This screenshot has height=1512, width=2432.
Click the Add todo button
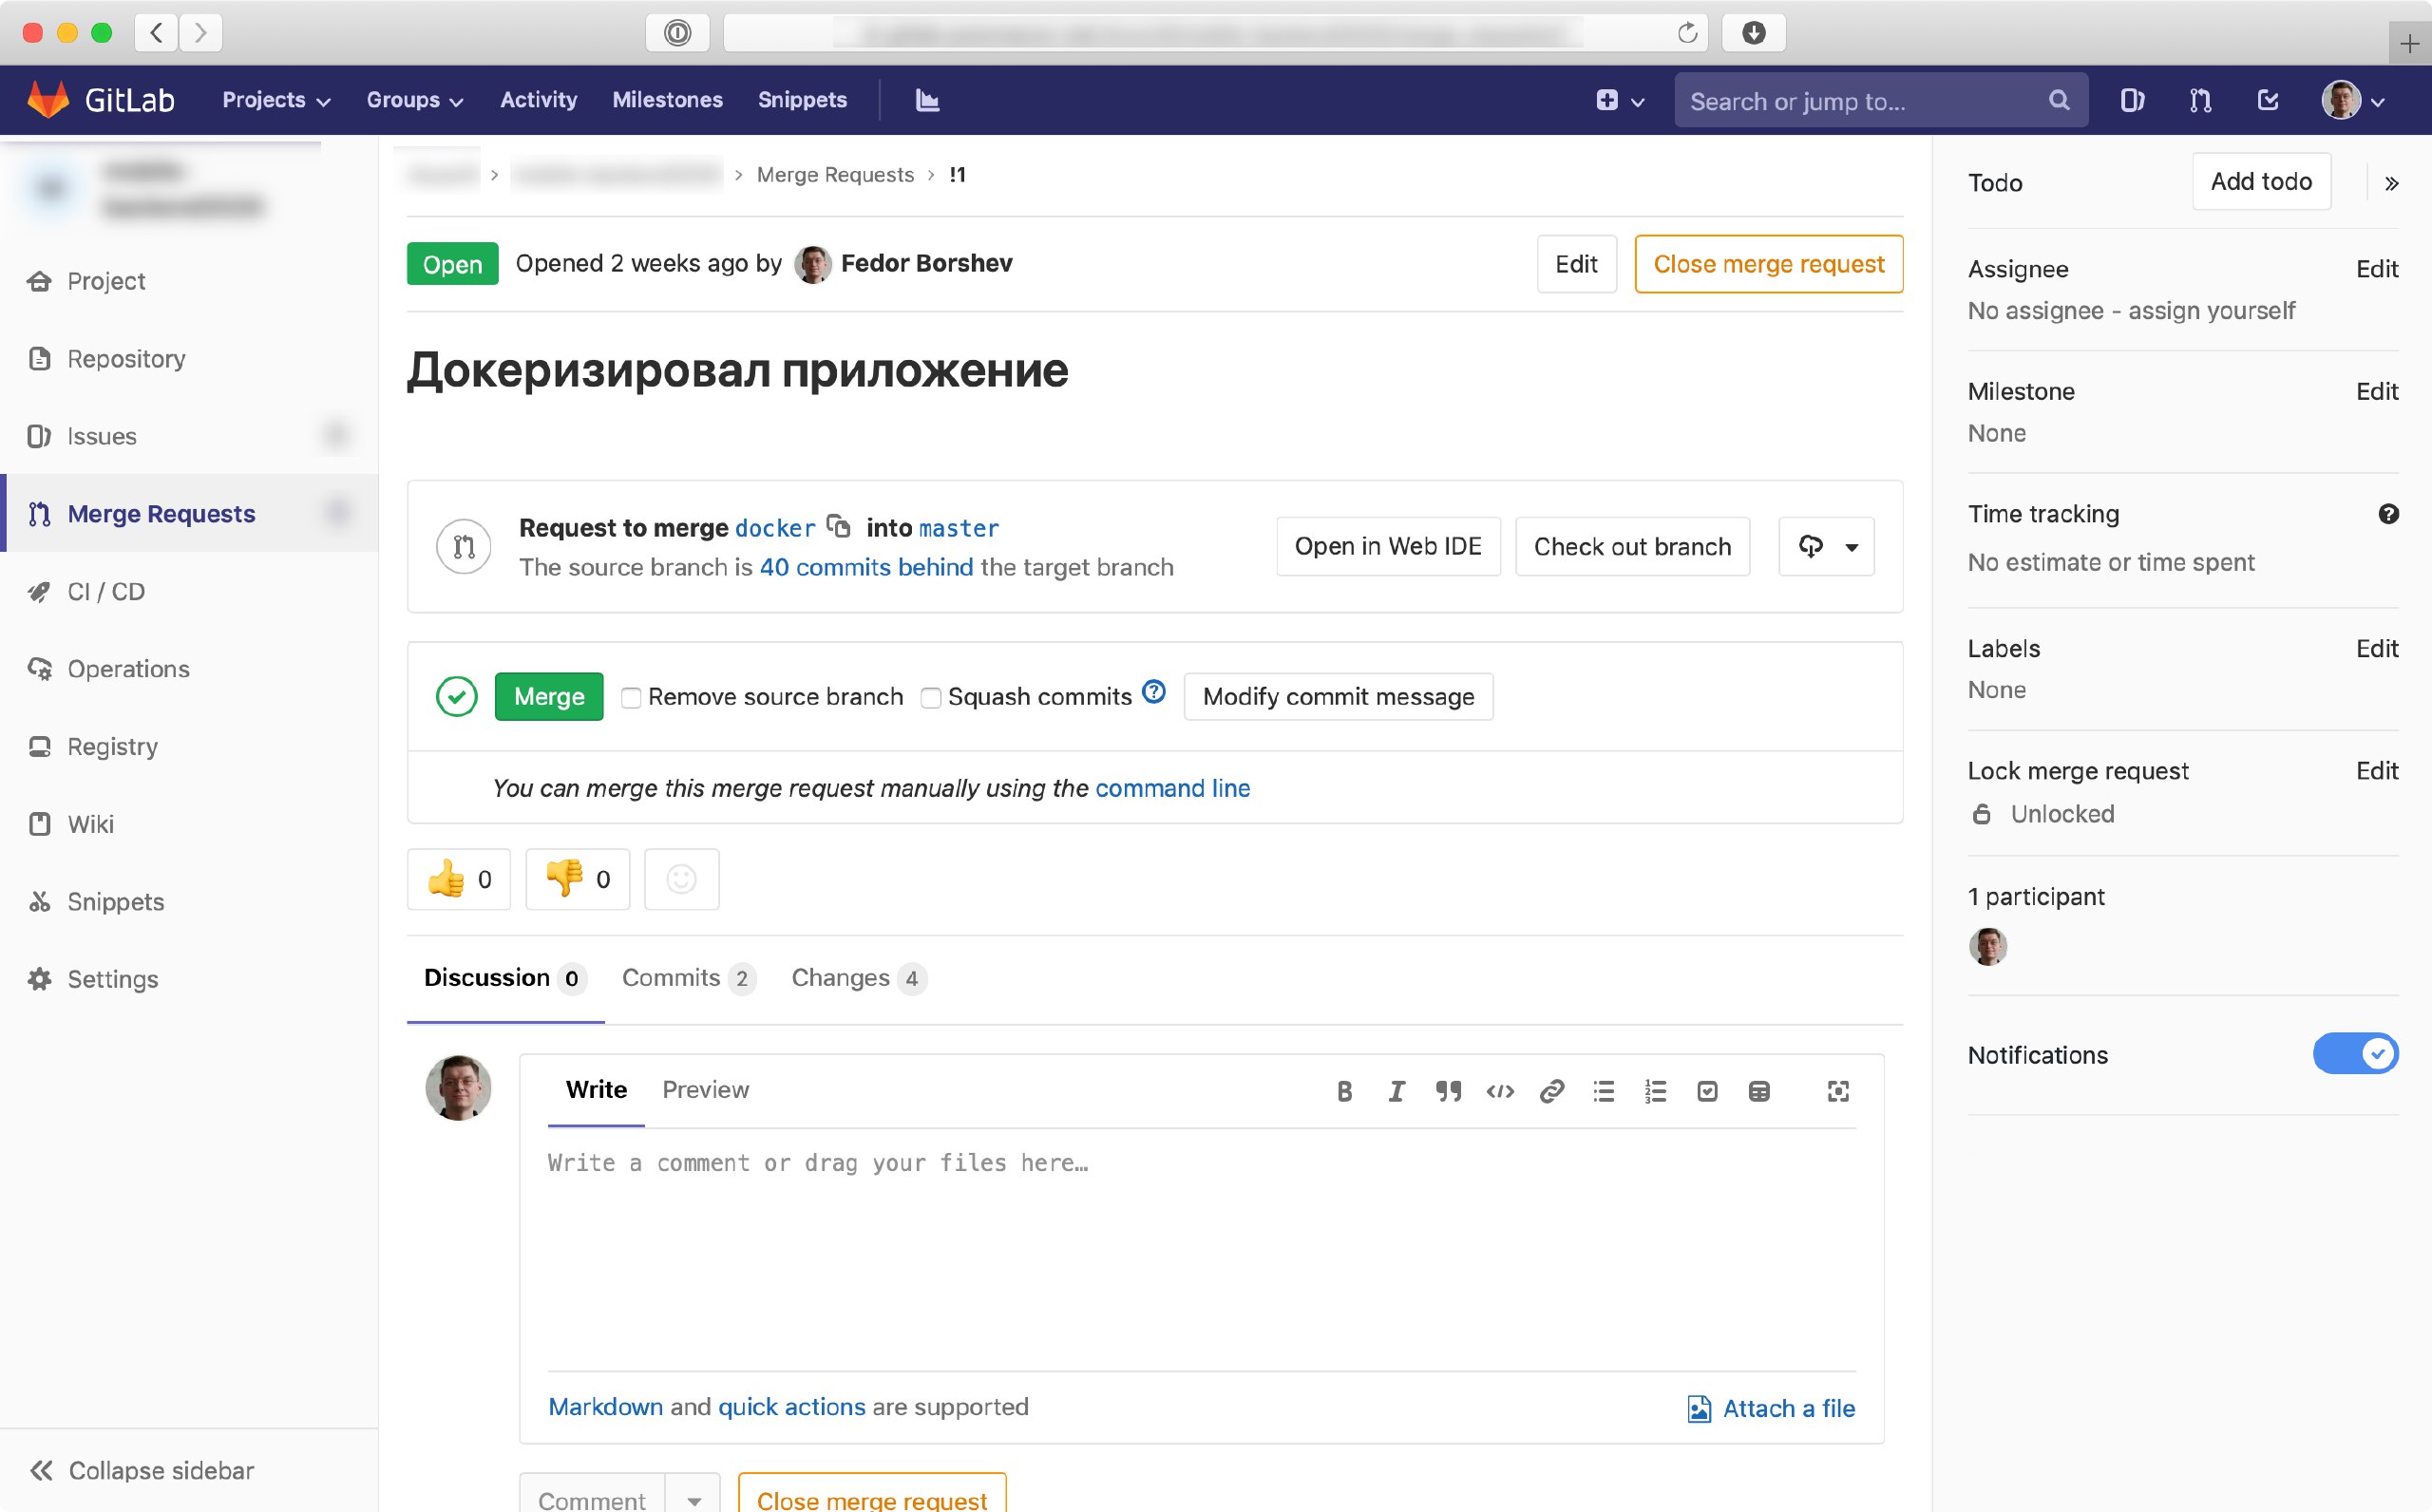[x=2261, y=182]
